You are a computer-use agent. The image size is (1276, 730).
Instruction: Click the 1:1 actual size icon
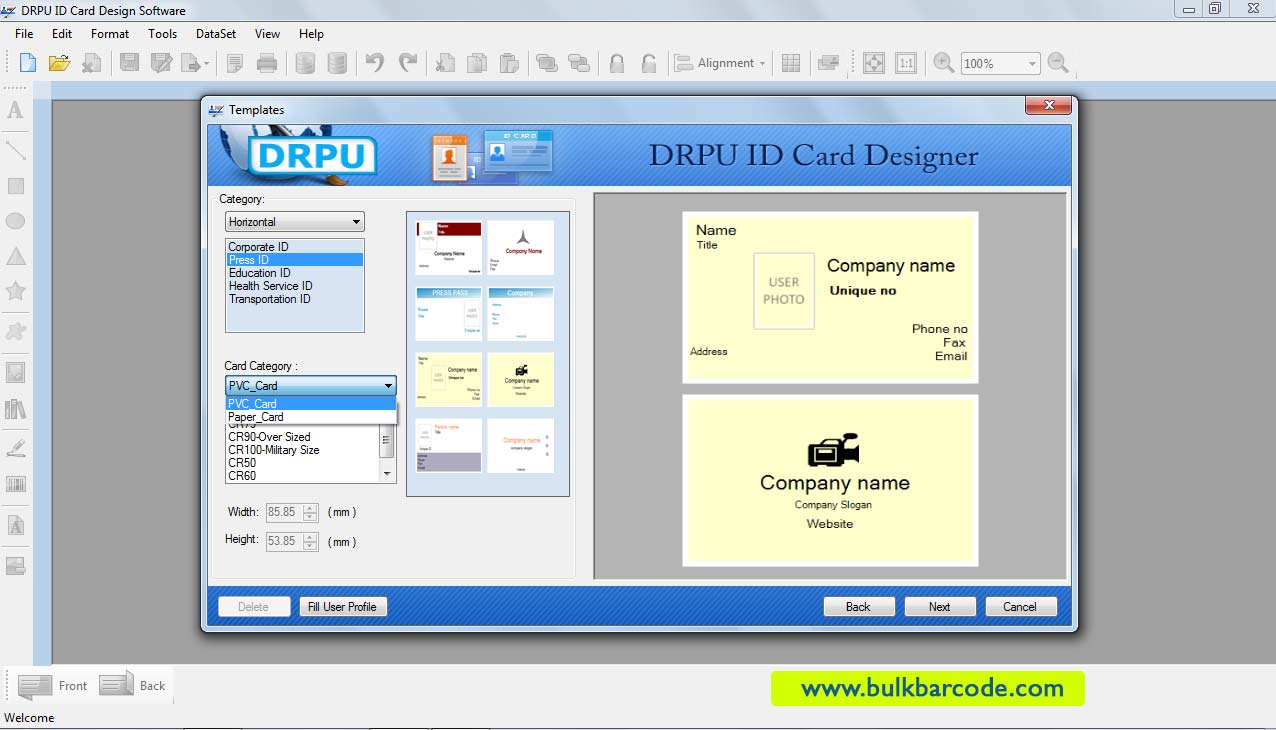(x=906, y=63)
